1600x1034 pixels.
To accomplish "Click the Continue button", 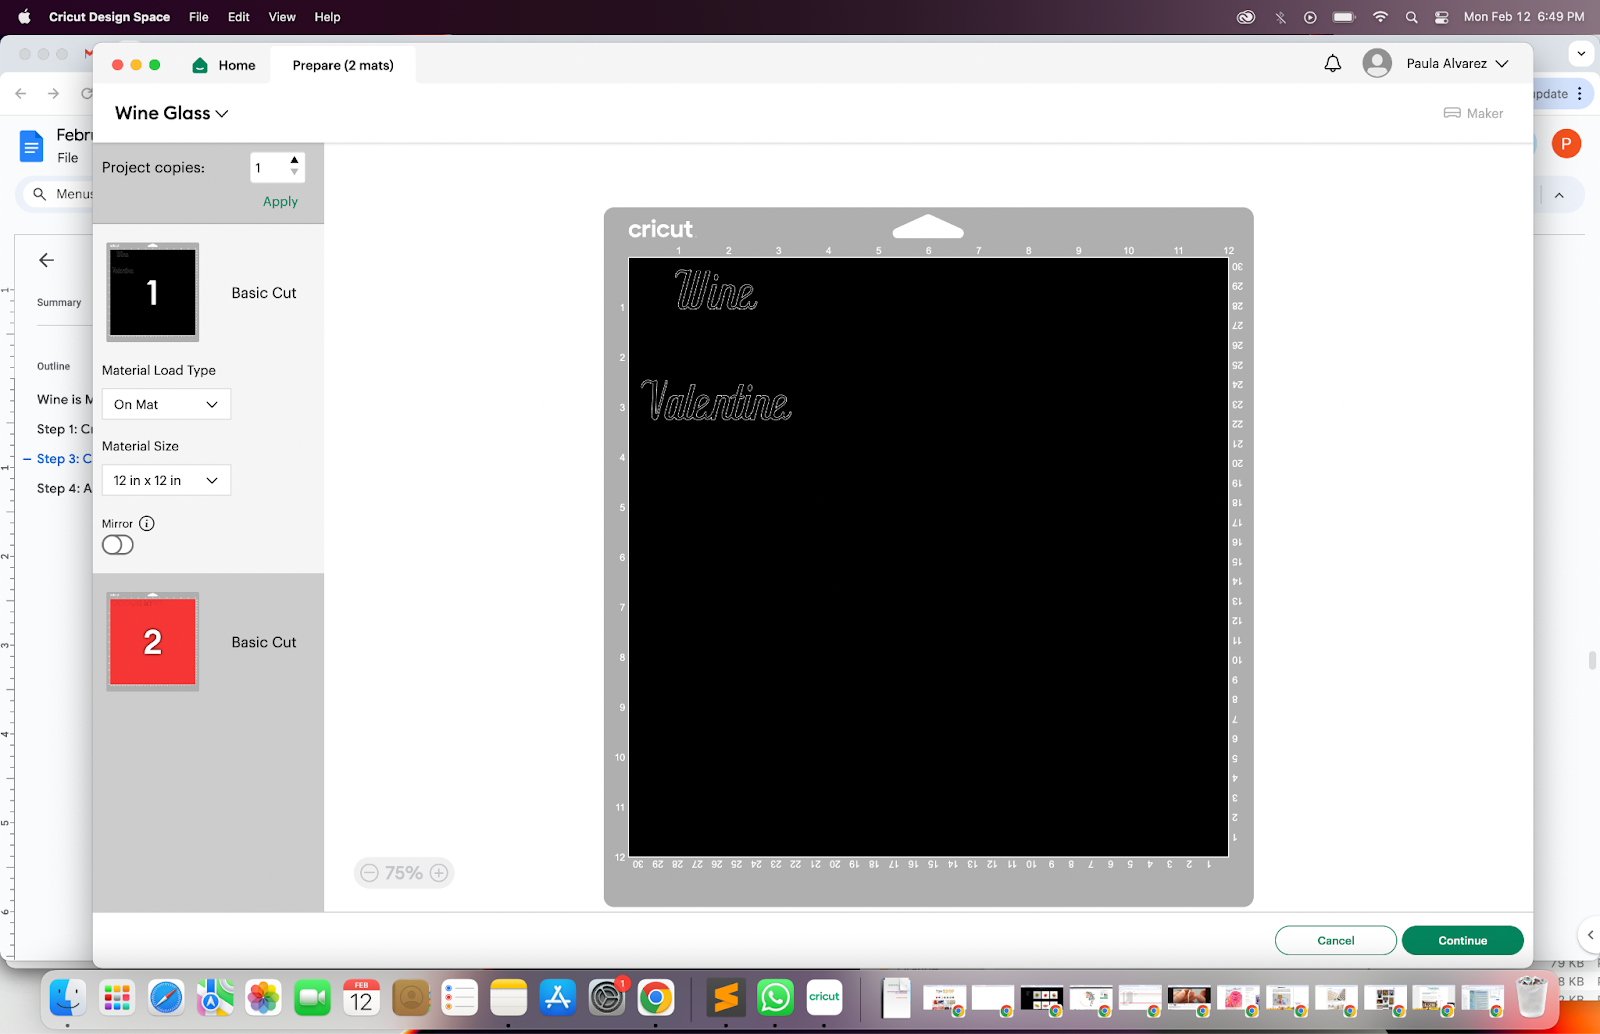I will (1462, 940).
